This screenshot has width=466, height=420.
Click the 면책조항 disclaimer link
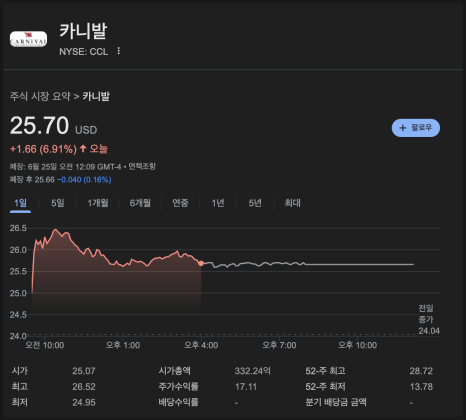click(x=142, y=166)
